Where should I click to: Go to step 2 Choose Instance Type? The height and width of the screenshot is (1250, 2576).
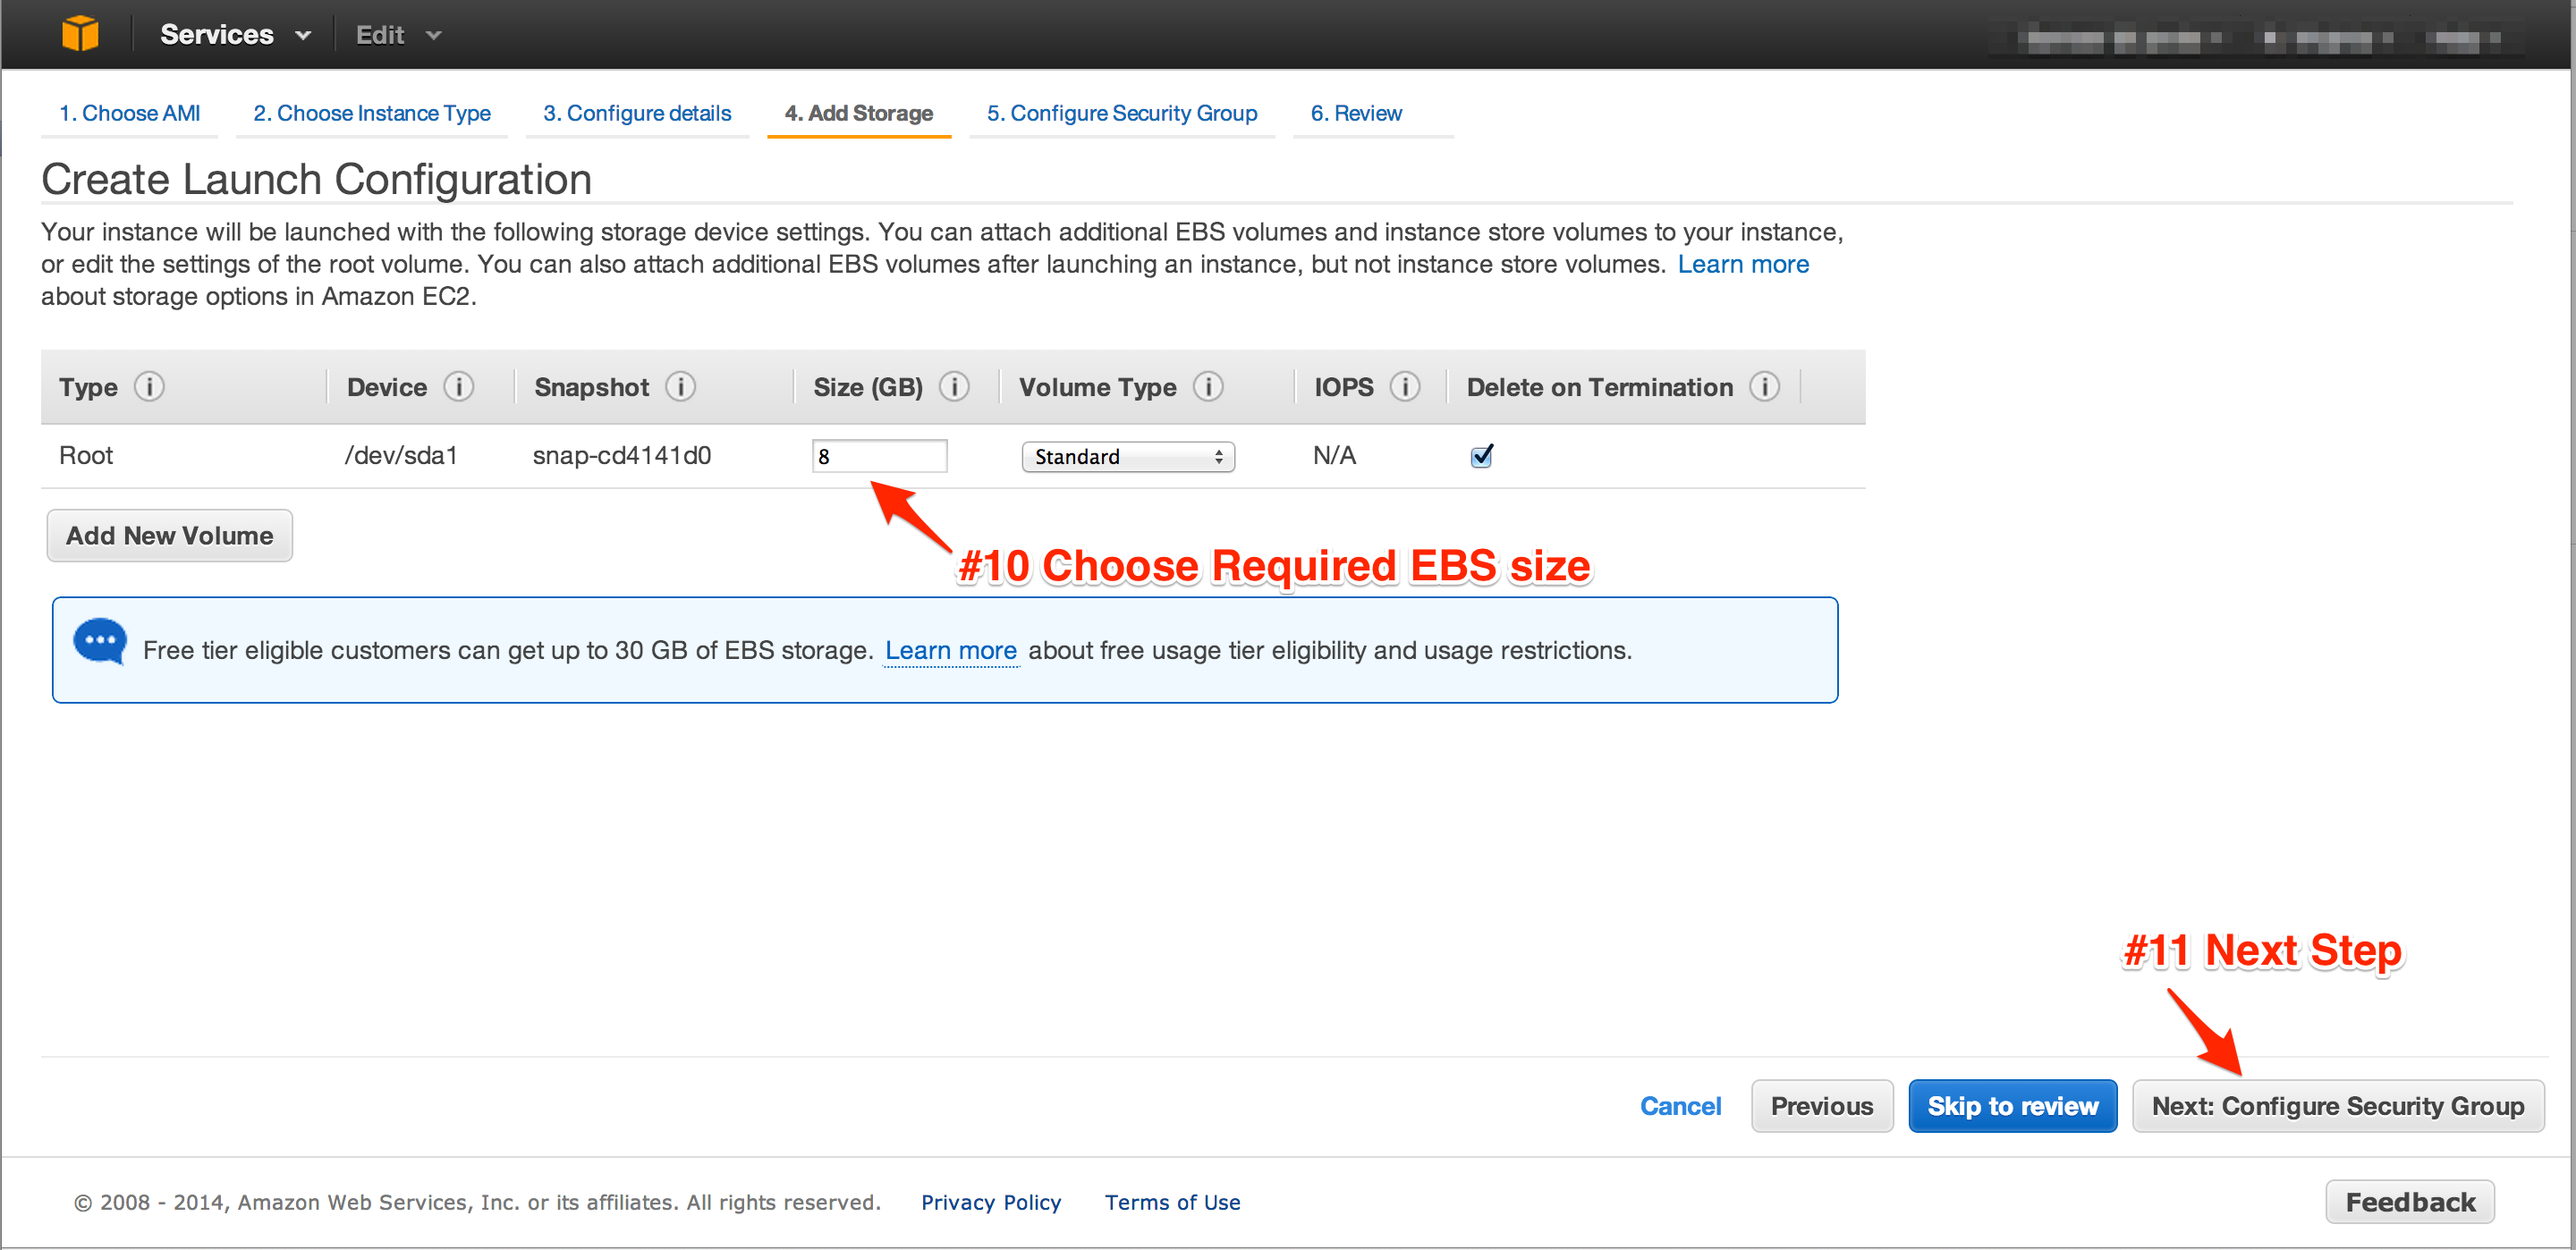click(x=372, y=113)
